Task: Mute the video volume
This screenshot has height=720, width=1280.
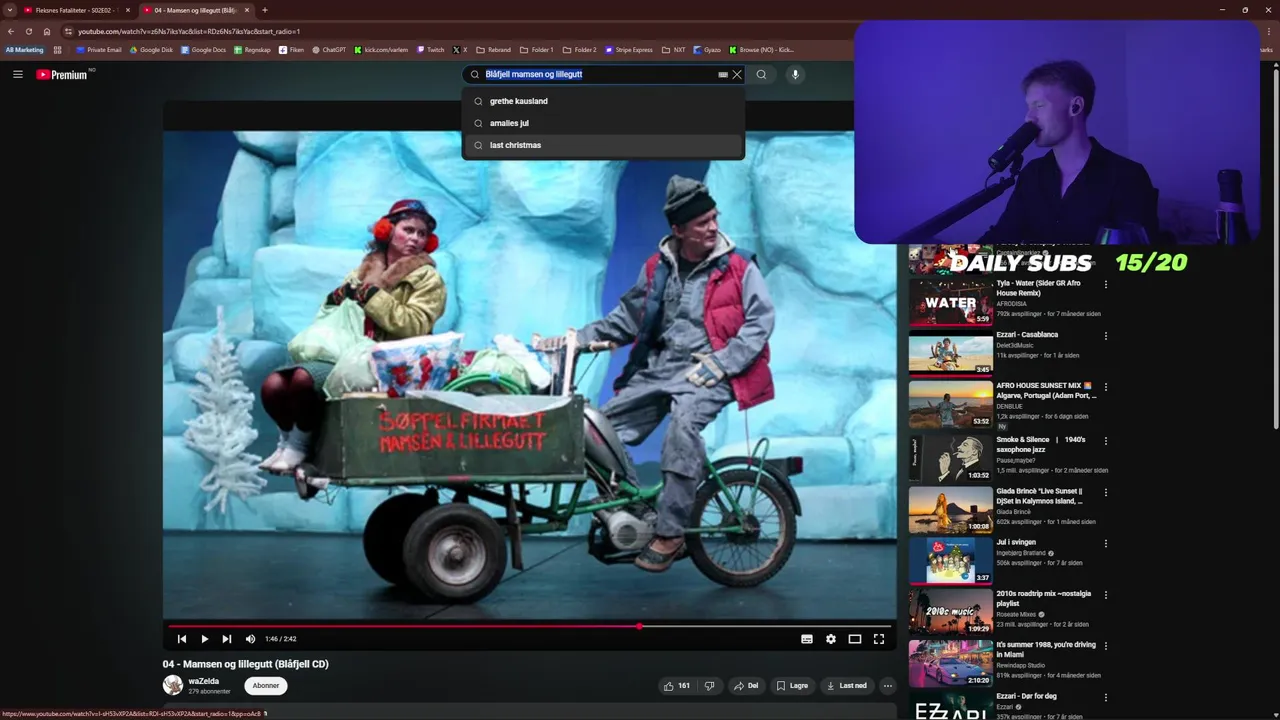Action: pos(250,639)
